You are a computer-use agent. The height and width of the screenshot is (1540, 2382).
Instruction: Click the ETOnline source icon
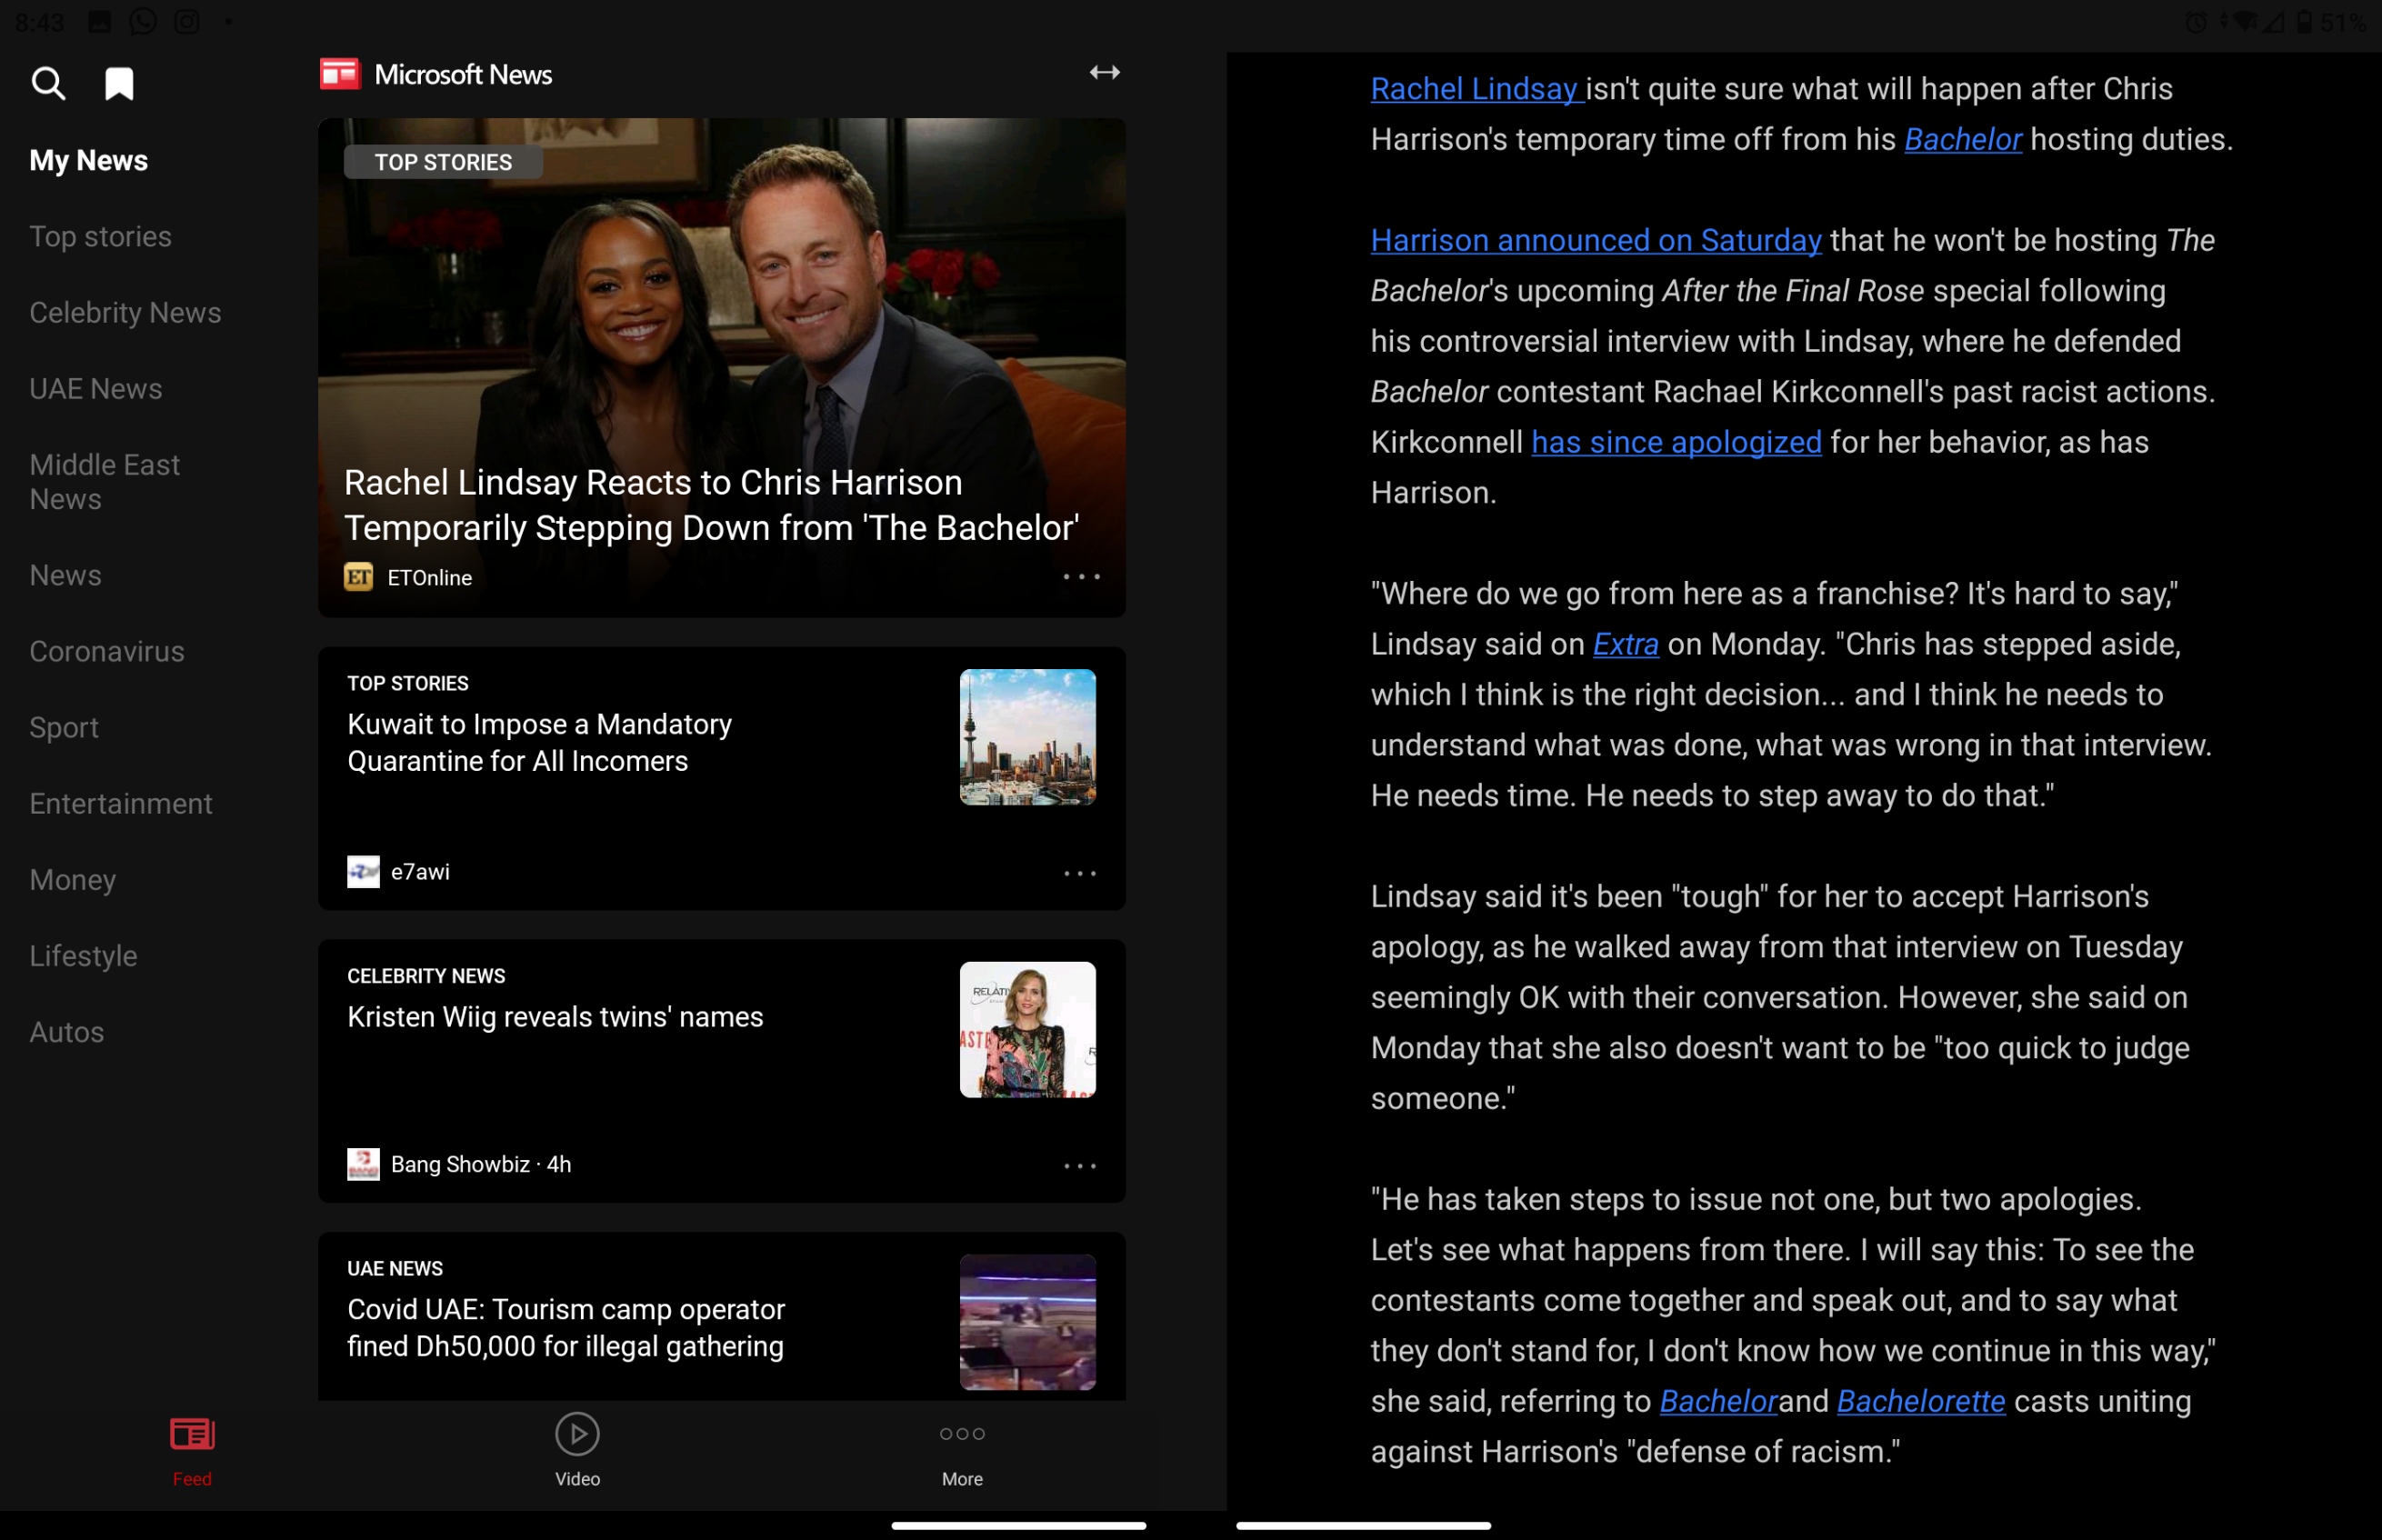pos(358,577)
